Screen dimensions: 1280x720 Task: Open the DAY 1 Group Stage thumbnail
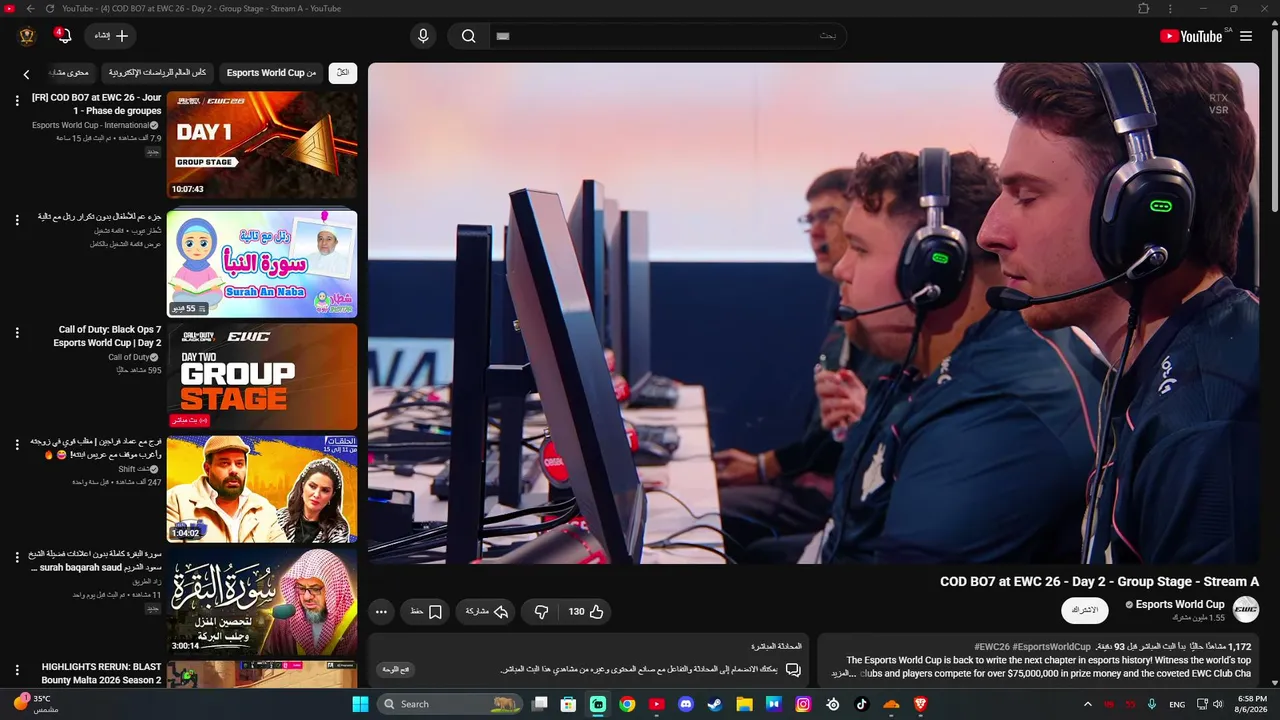[262, 145]
